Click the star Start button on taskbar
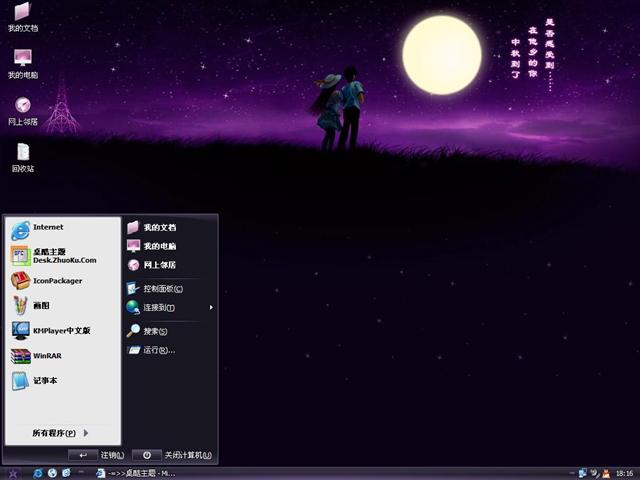 point(13,473)
